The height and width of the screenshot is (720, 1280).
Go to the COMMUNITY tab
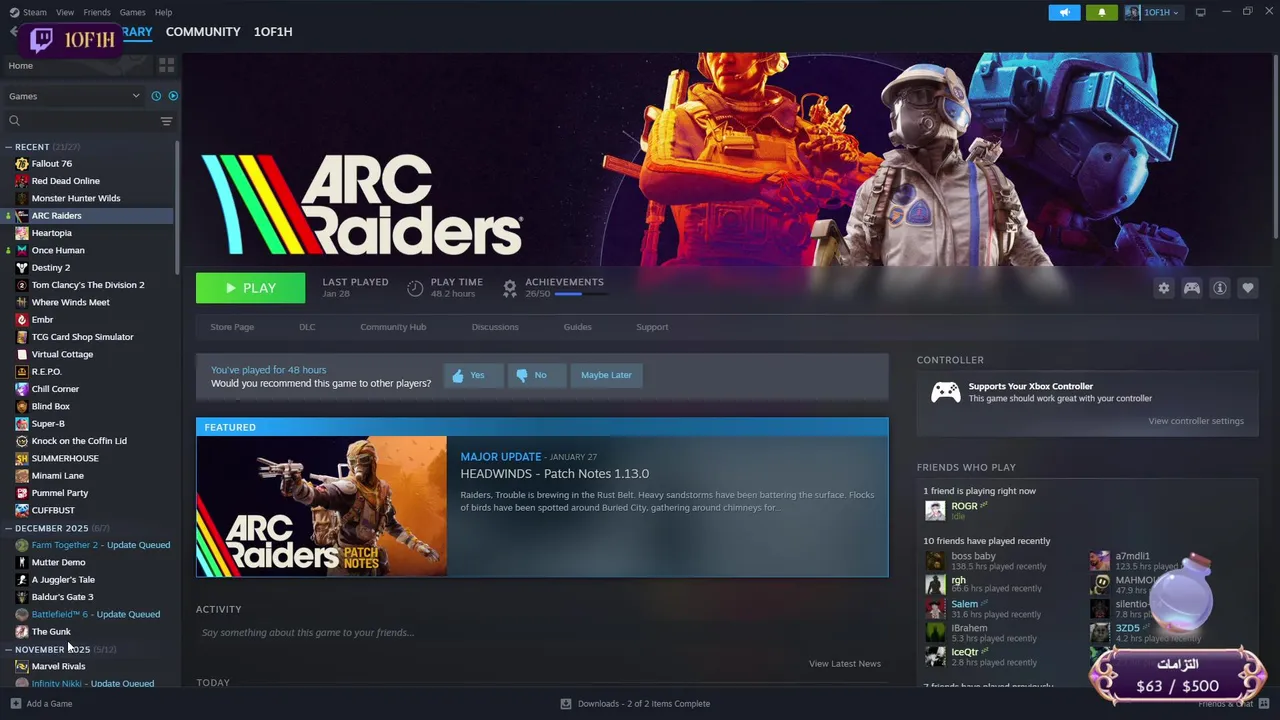203,32
